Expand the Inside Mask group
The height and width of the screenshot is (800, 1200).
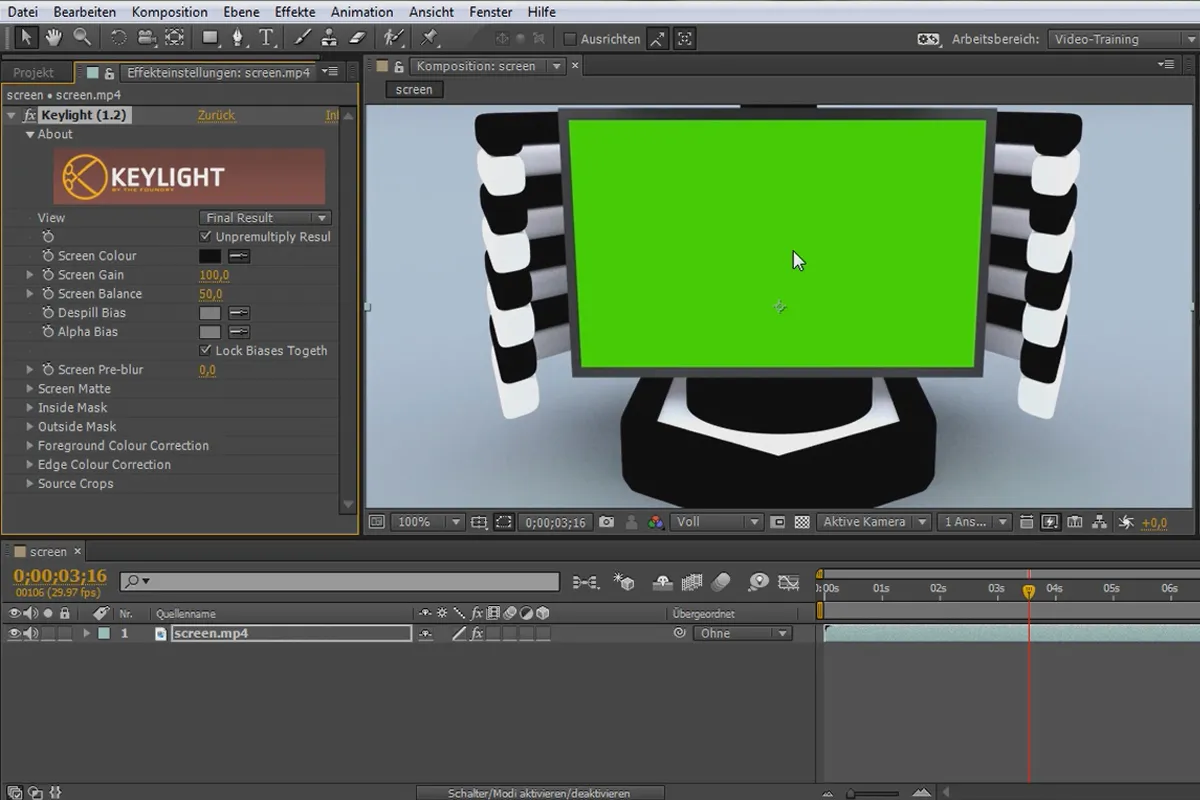30,408
